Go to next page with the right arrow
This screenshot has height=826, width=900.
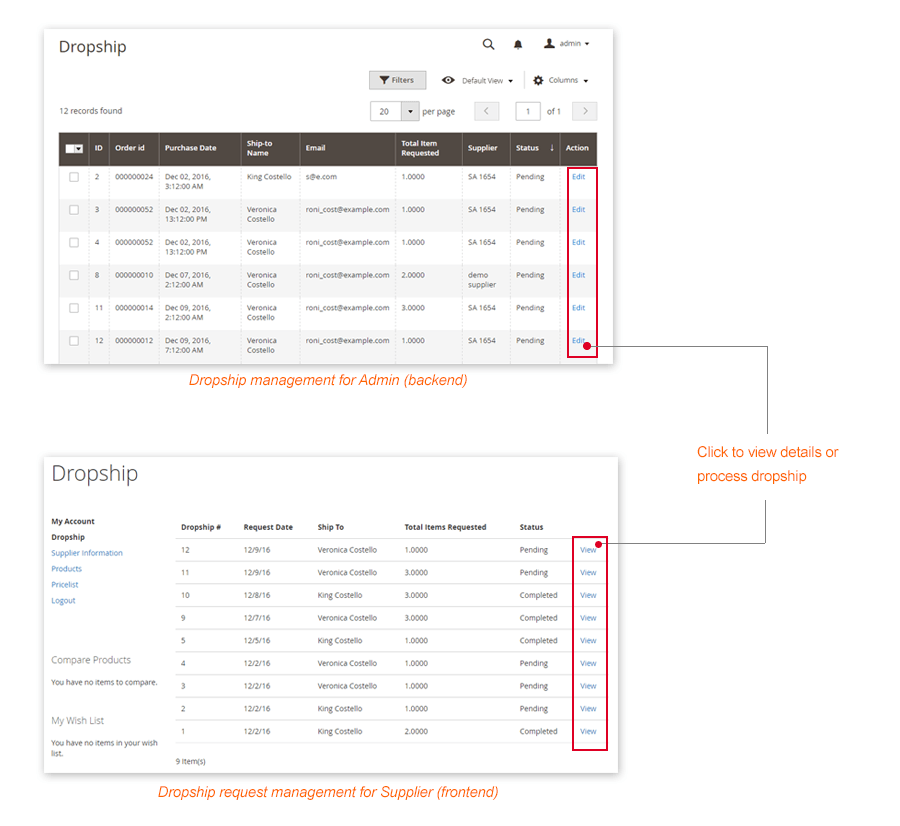point(584,111)
